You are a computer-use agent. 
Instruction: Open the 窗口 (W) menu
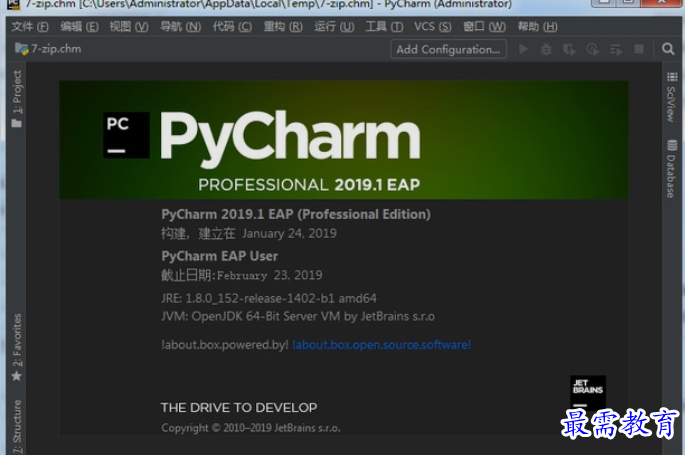coord(484,27)
